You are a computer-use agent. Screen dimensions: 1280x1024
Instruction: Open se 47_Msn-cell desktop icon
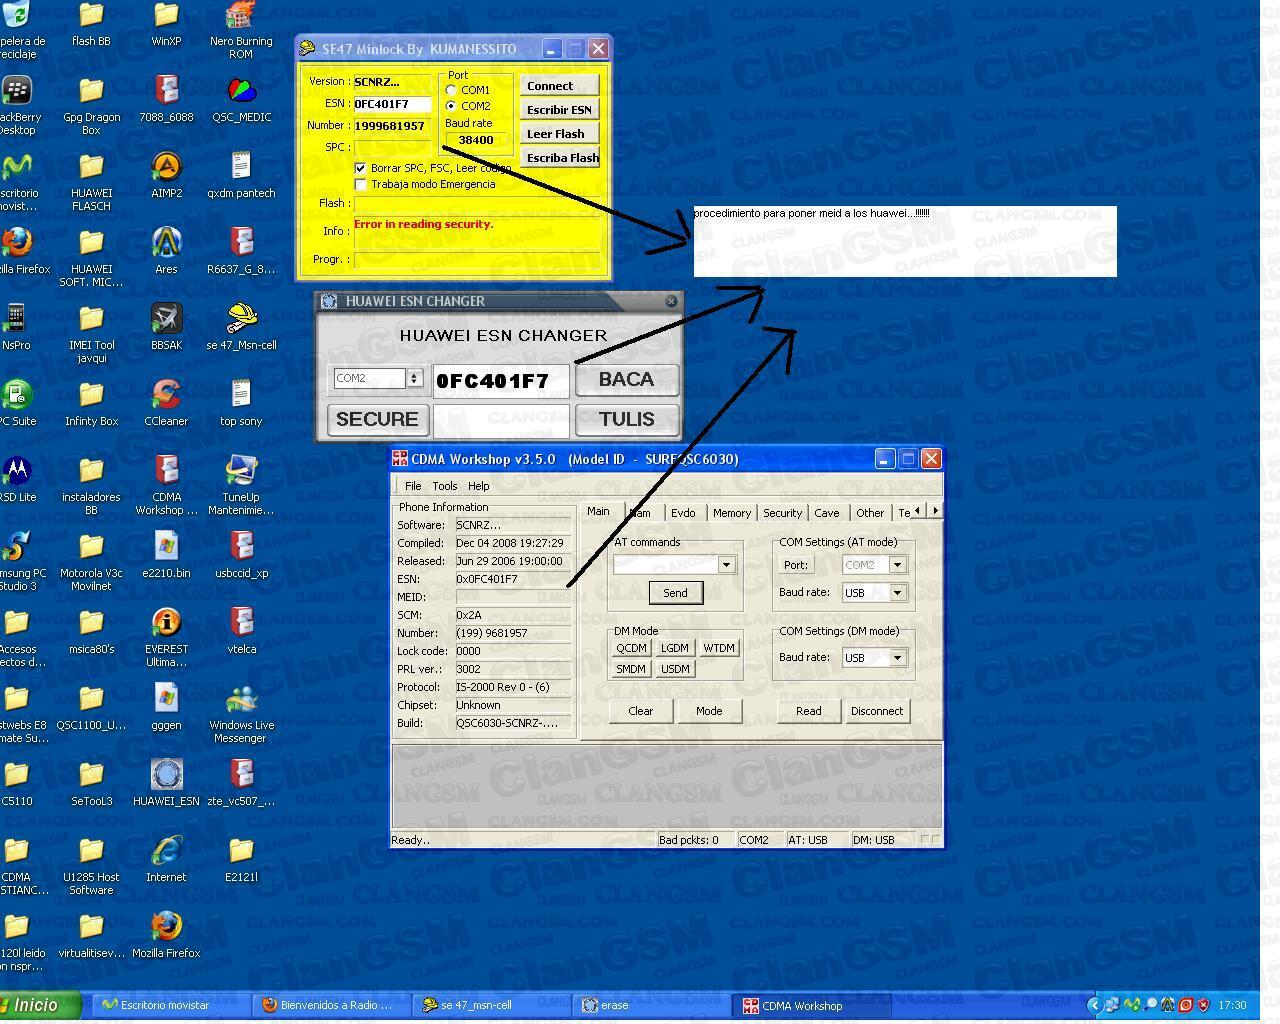pos(241,319)
